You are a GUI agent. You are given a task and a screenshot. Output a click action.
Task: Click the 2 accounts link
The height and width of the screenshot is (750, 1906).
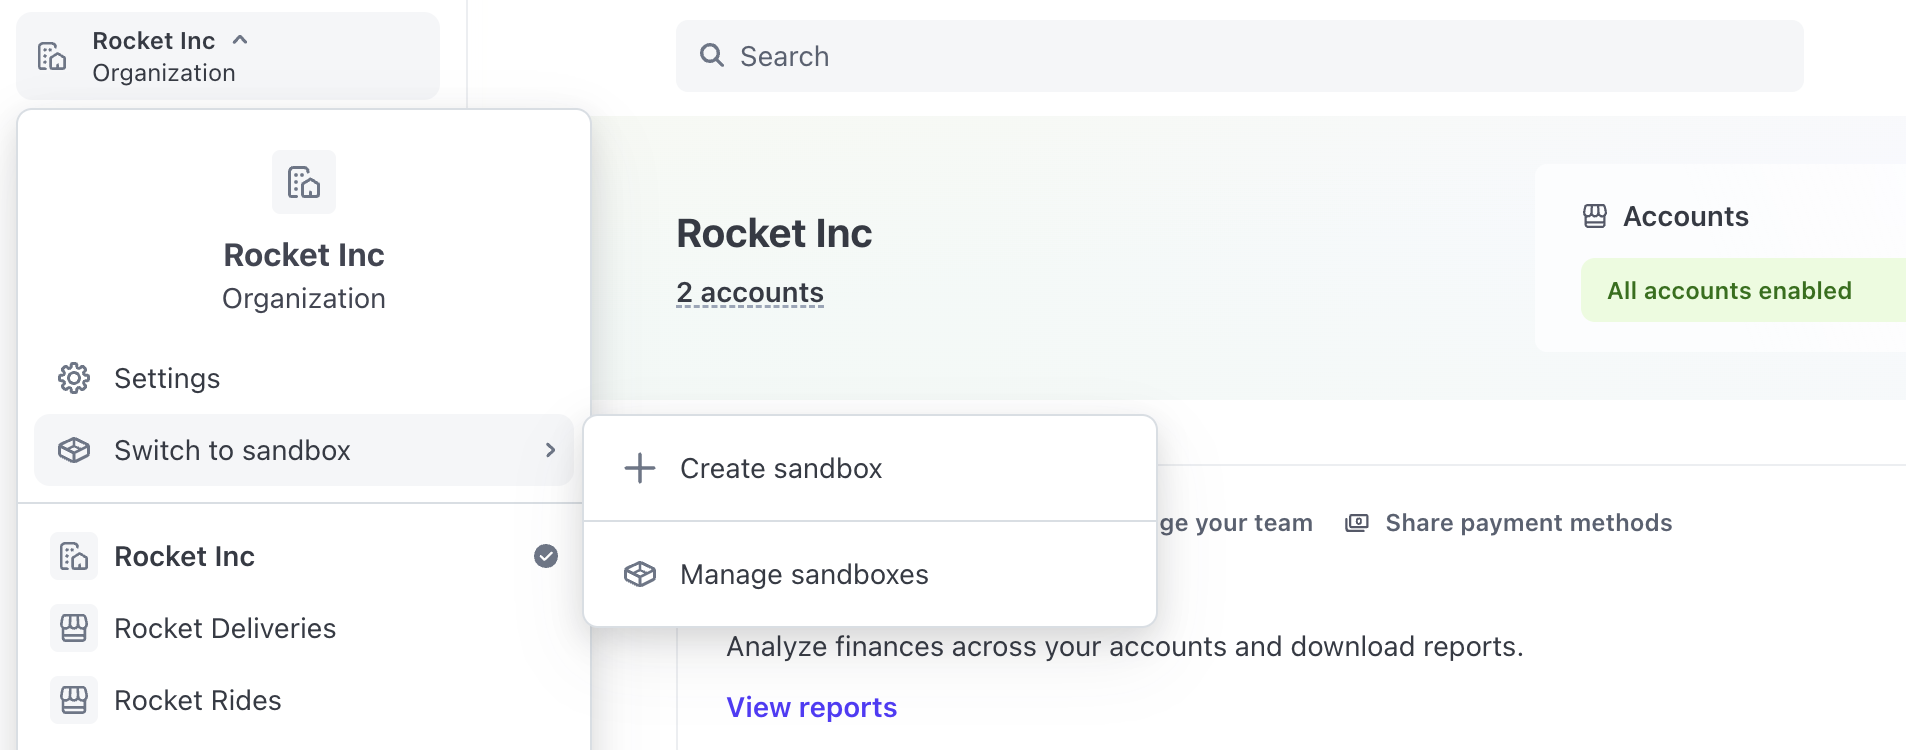pos(750,292)
